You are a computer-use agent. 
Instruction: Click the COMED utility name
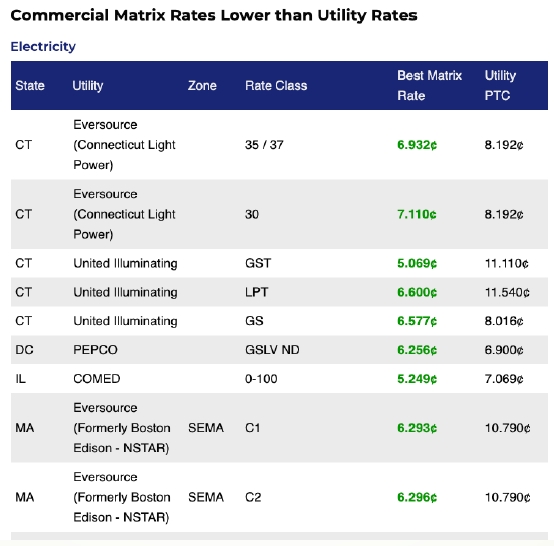(96, 379)
